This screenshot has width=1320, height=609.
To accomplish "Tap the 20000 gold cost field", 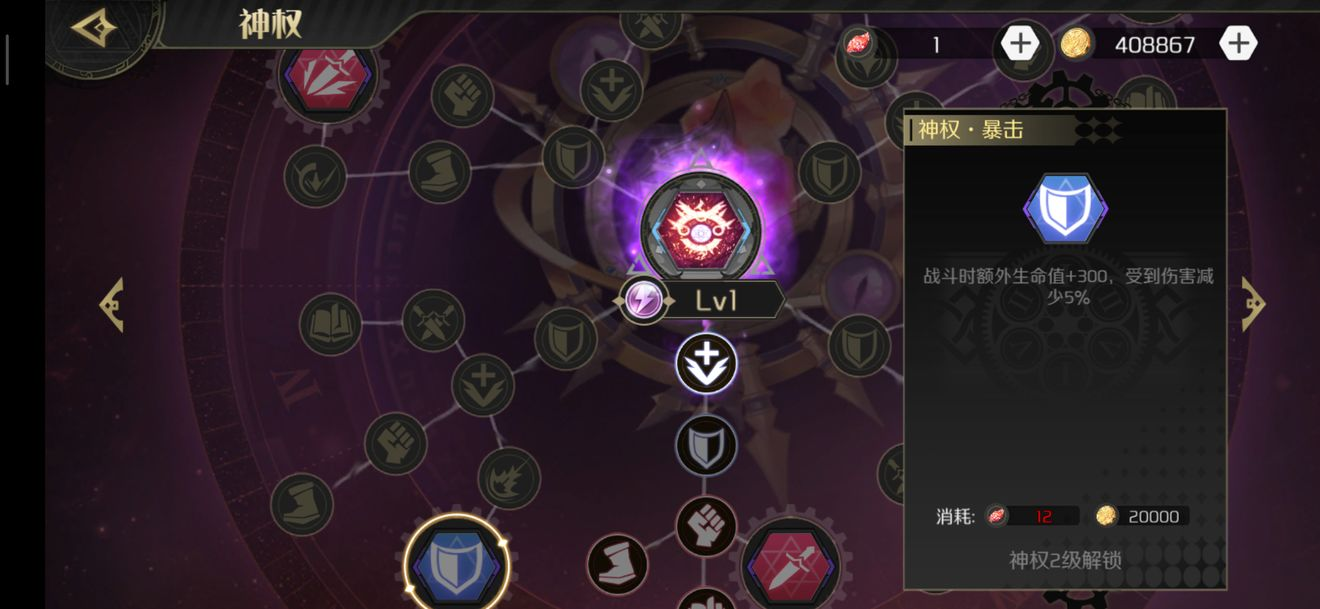I will pyautogui.click(x=1143, y=516).
